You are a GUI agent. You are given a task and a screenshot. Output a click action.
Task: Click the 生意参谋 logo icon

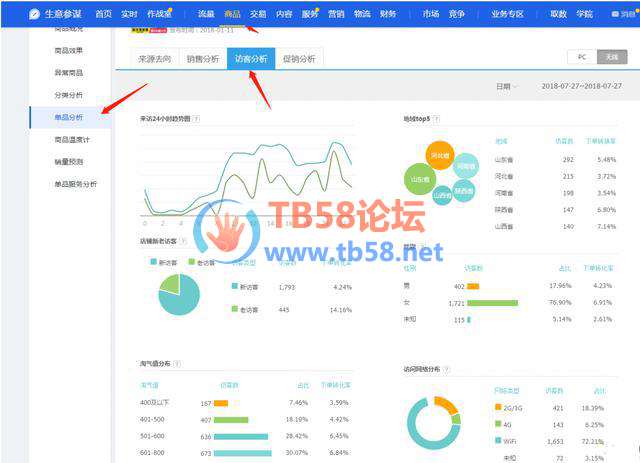pyautogui.click(x=35, y=14)
